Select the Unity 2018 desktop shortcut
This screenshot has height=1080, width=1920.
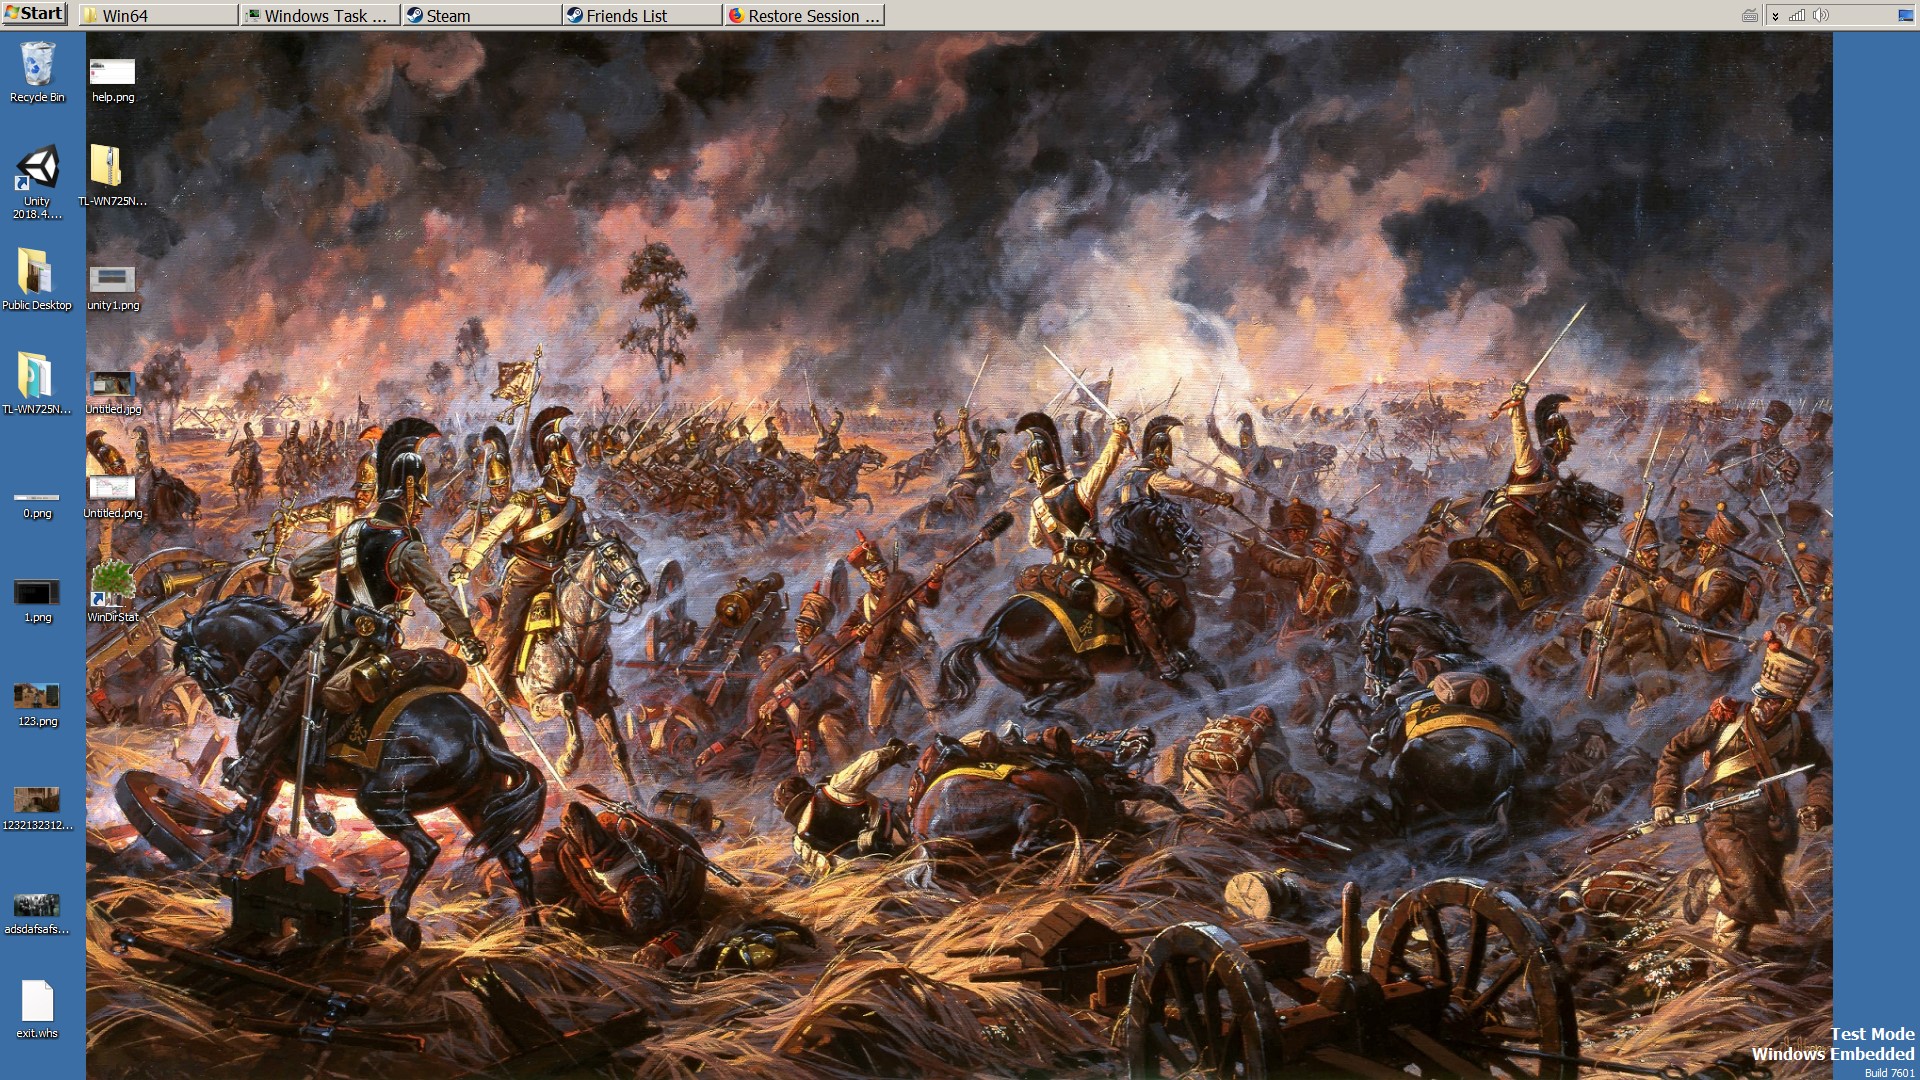point(37,180)
